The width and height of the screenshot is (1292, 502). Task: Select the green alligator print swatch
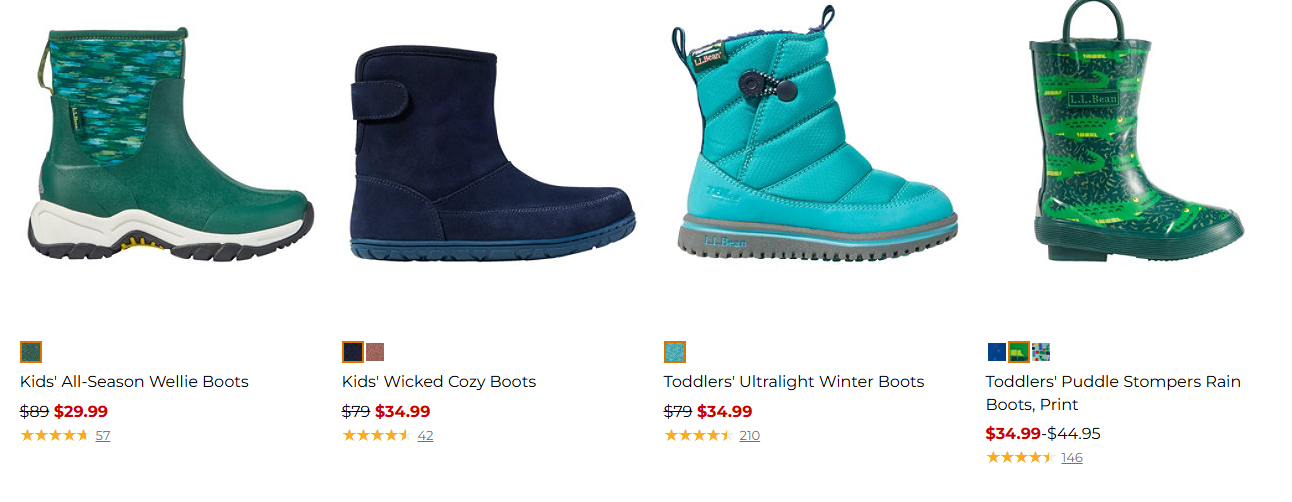click(1019, 352)
